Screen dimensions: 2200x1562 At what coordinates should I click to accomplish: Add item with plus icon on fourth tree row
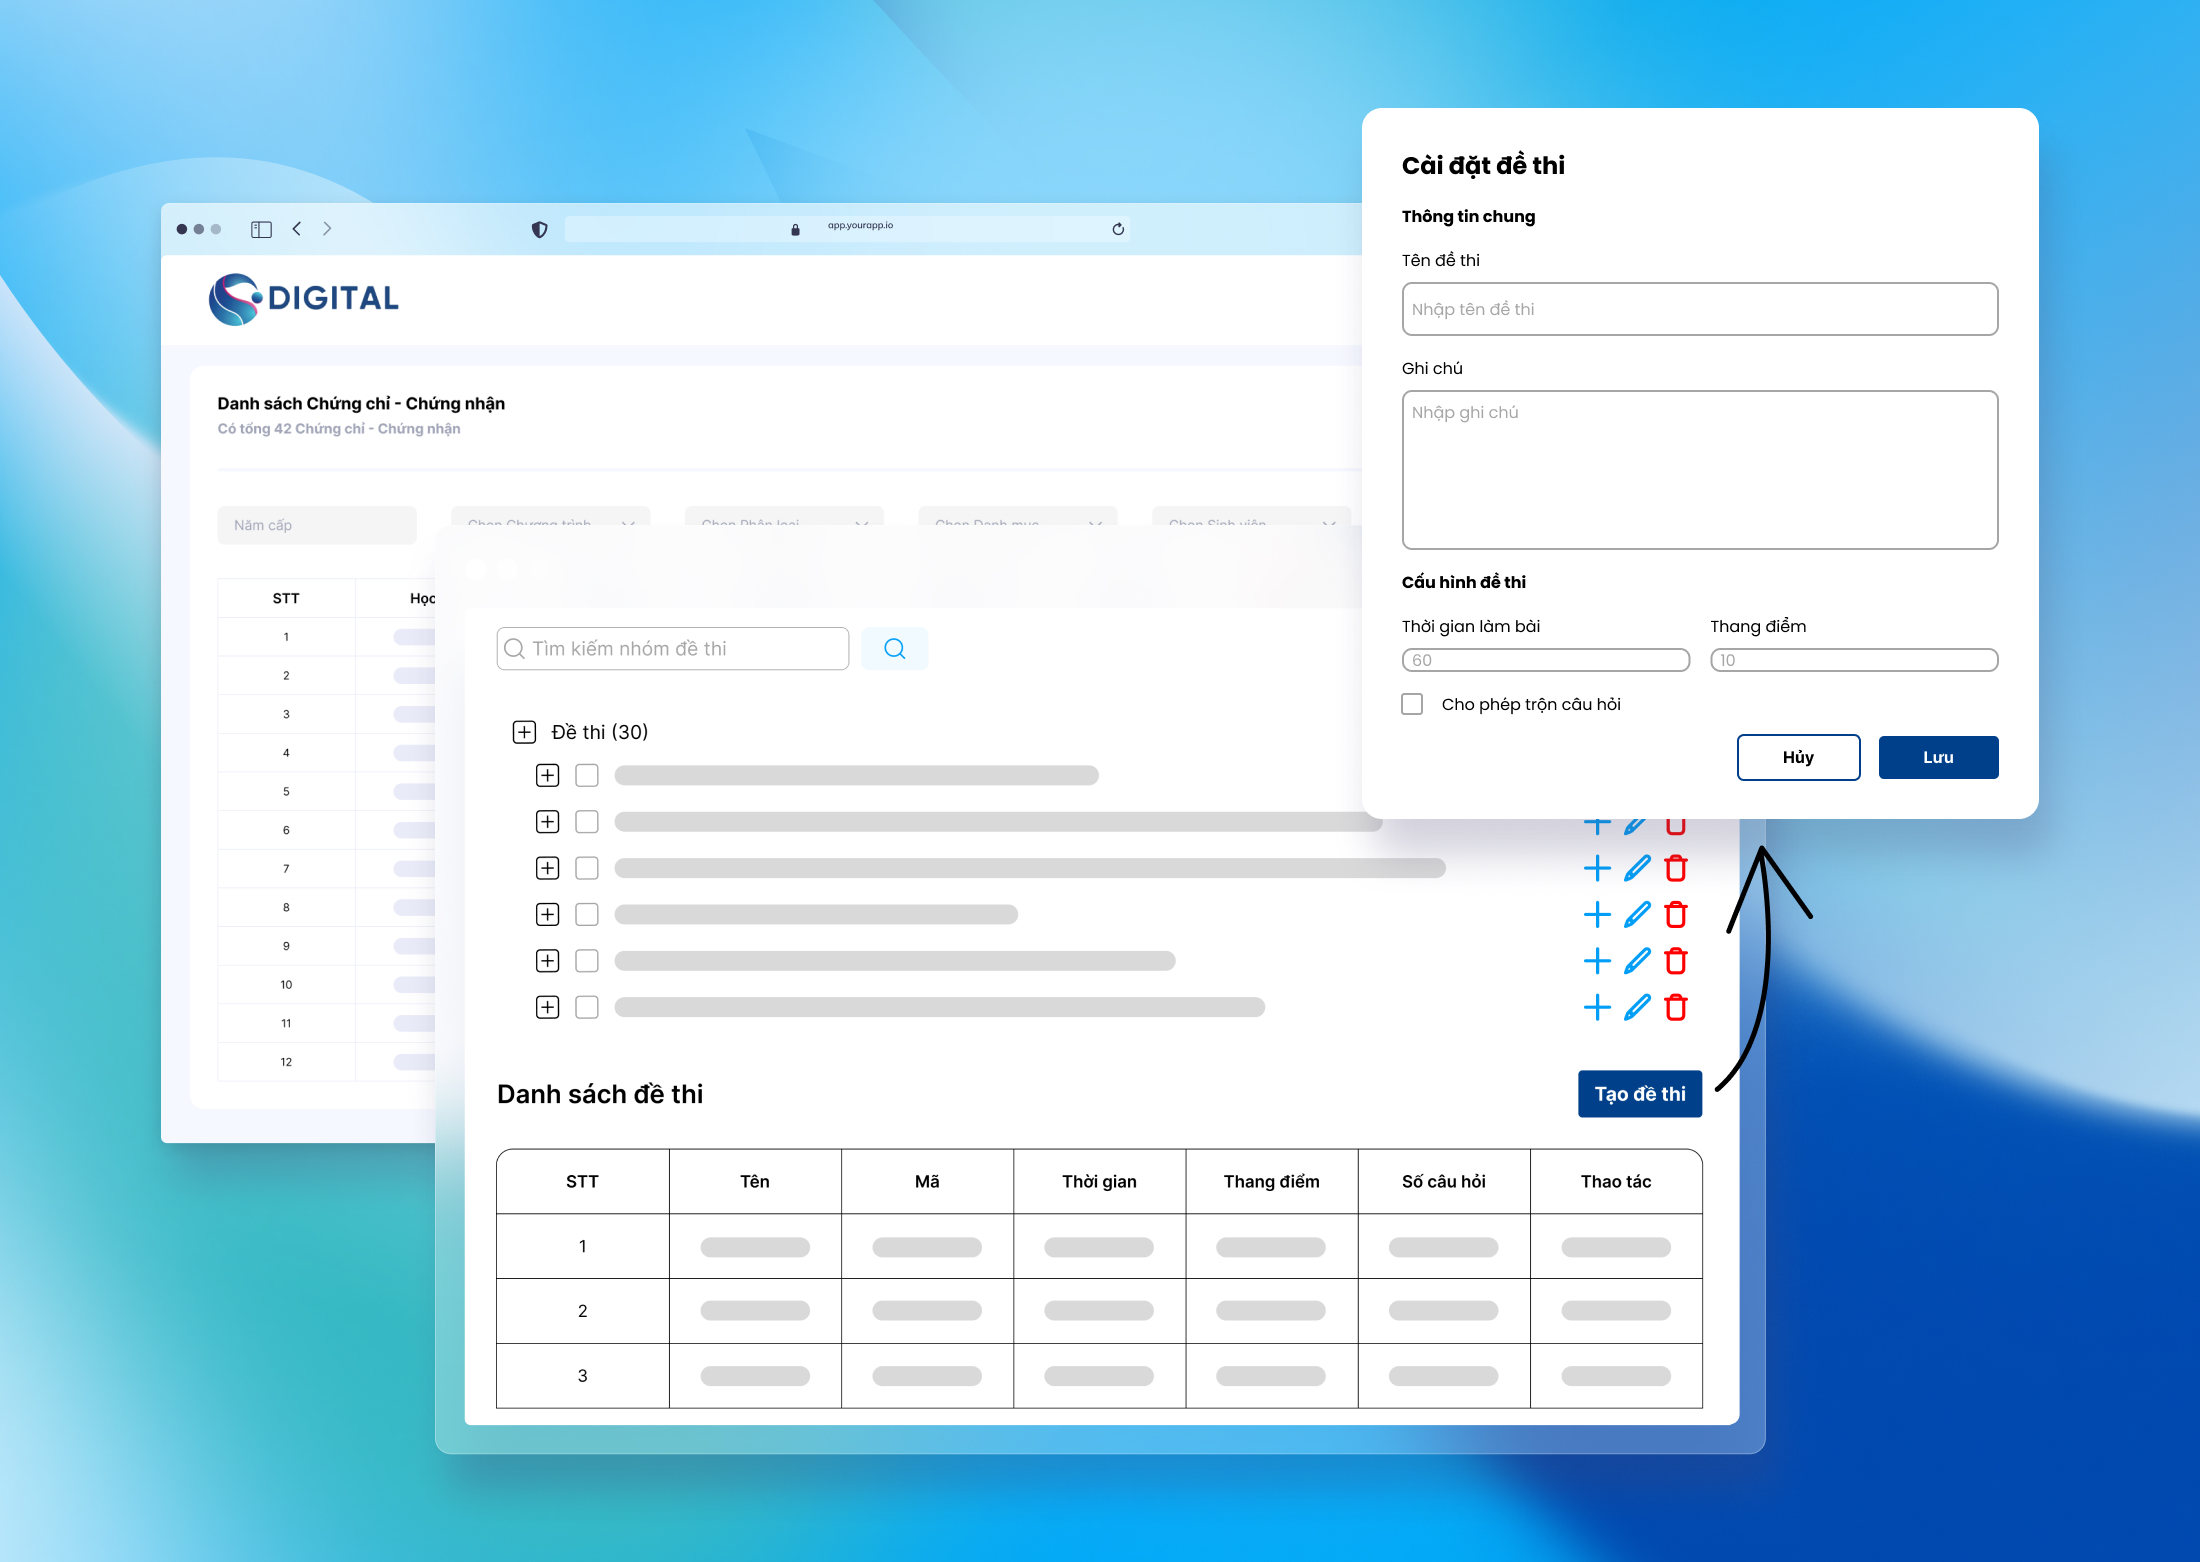coord(1597,915)
